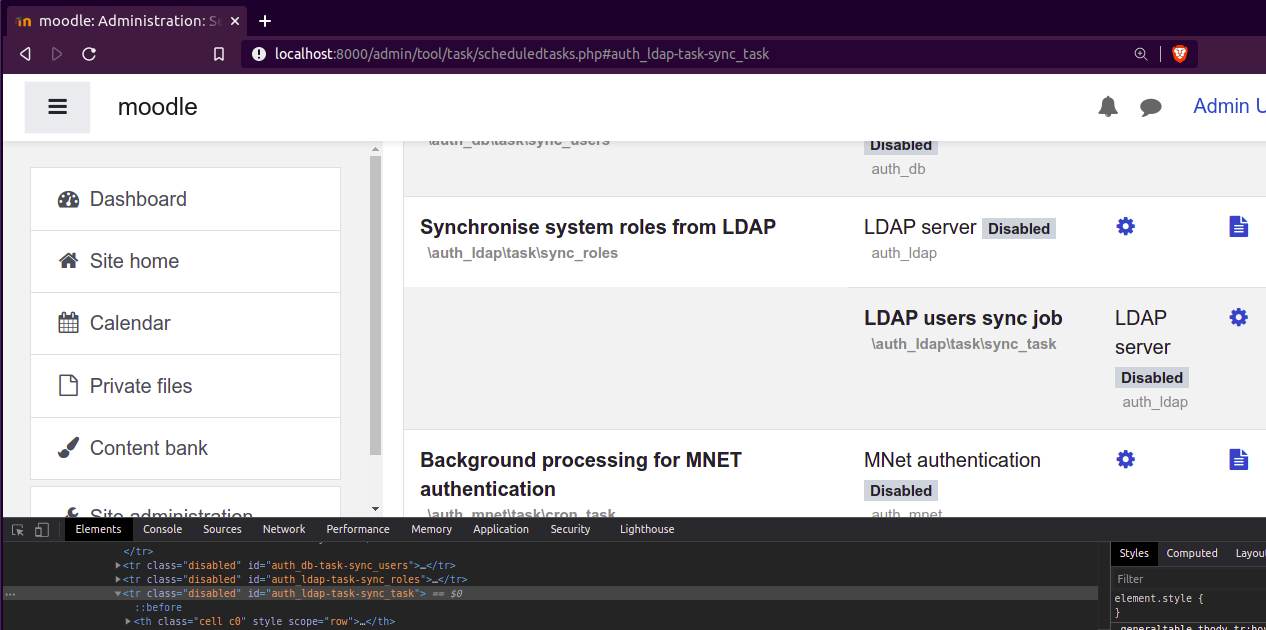Click the Private files document icon

coord(68,386)
